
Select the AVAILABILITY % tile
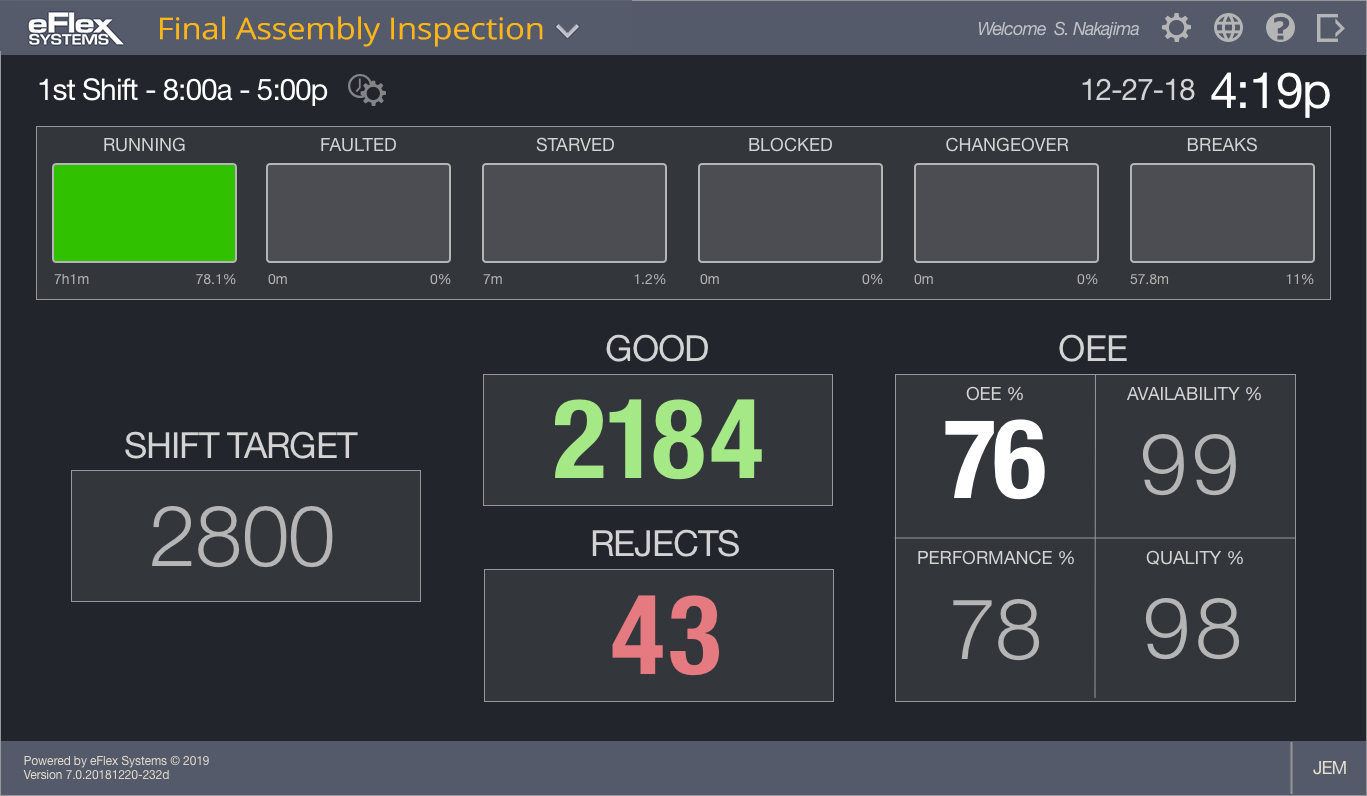(x=1195, y=457)
